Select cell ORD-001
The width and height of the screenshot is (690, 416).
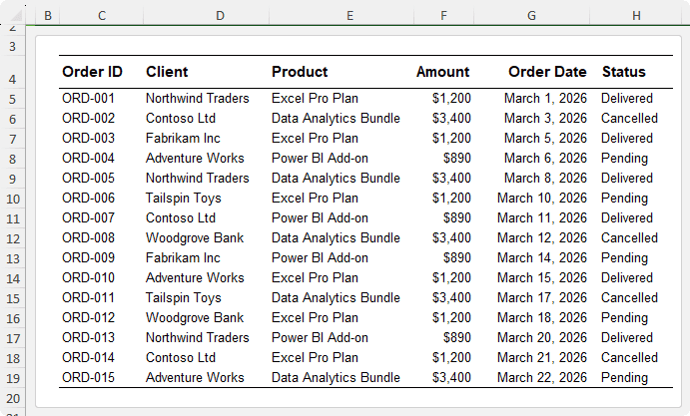pos(88,98)
